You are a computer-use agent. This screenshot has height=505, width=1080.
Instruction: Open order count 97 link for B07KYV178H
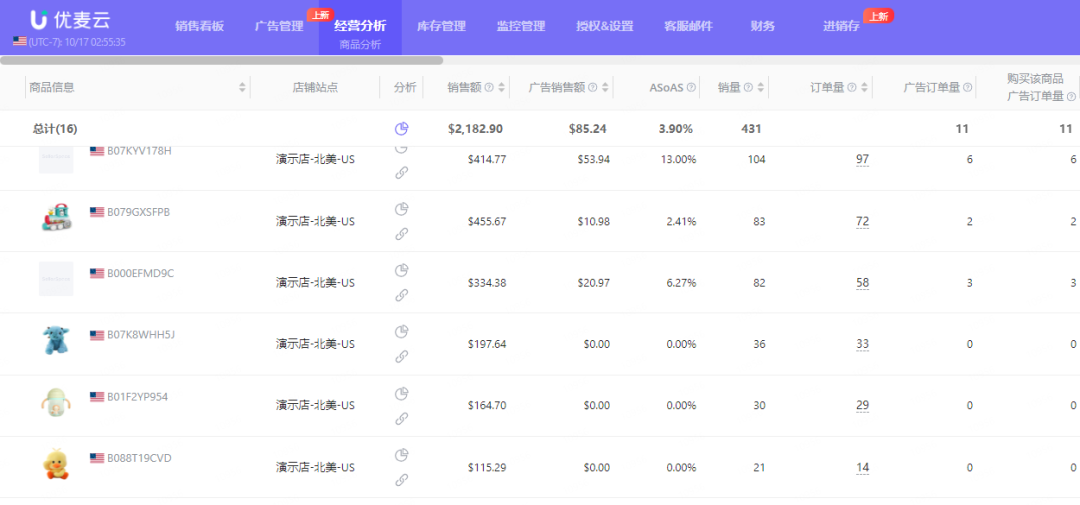pyautogui.click(x=862, y=160)
